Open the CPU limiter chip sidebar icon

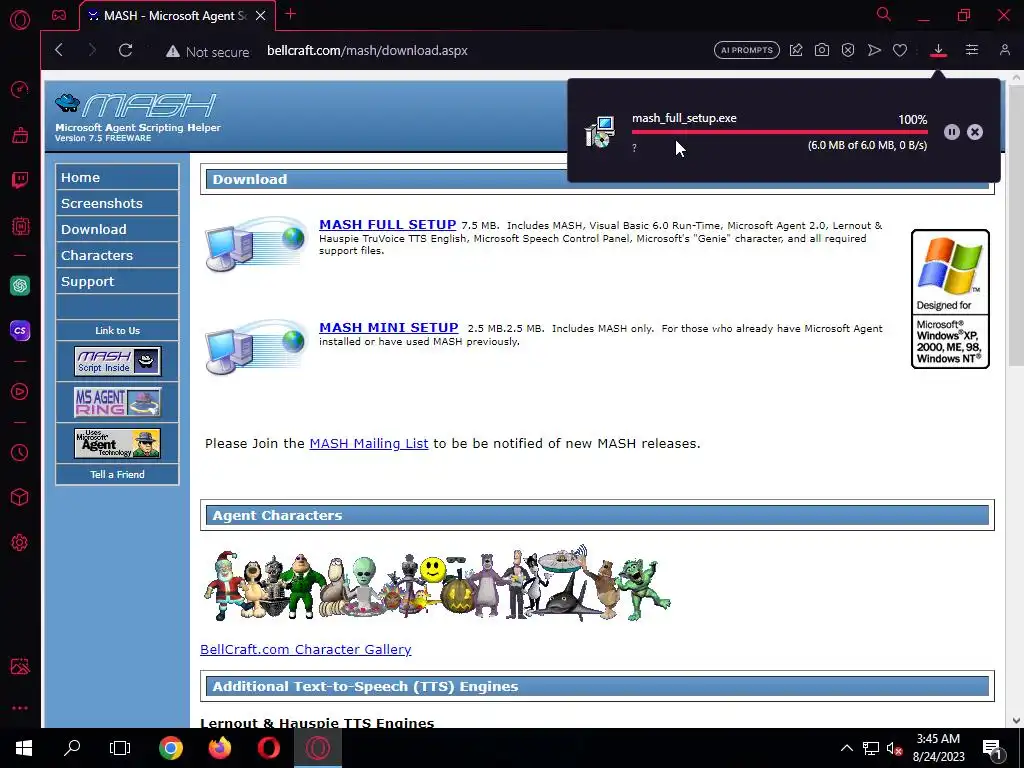point(20,226)
